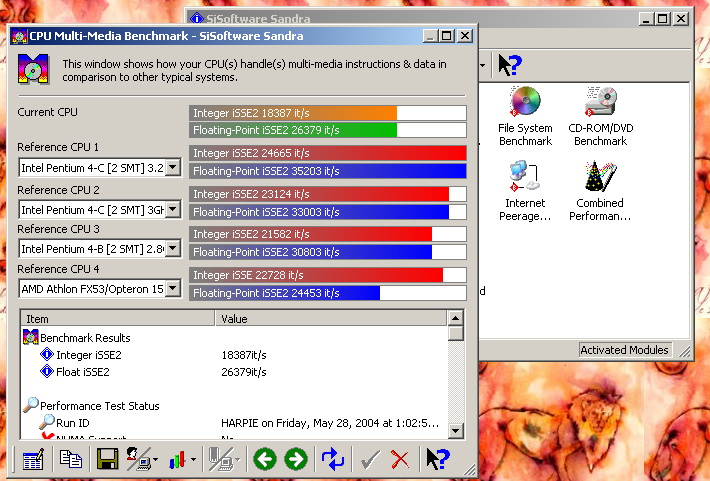Screen dimensions: 710x481
Task: Expand the Reference CPU 2 dropdown
Action: tap(173, 210)
